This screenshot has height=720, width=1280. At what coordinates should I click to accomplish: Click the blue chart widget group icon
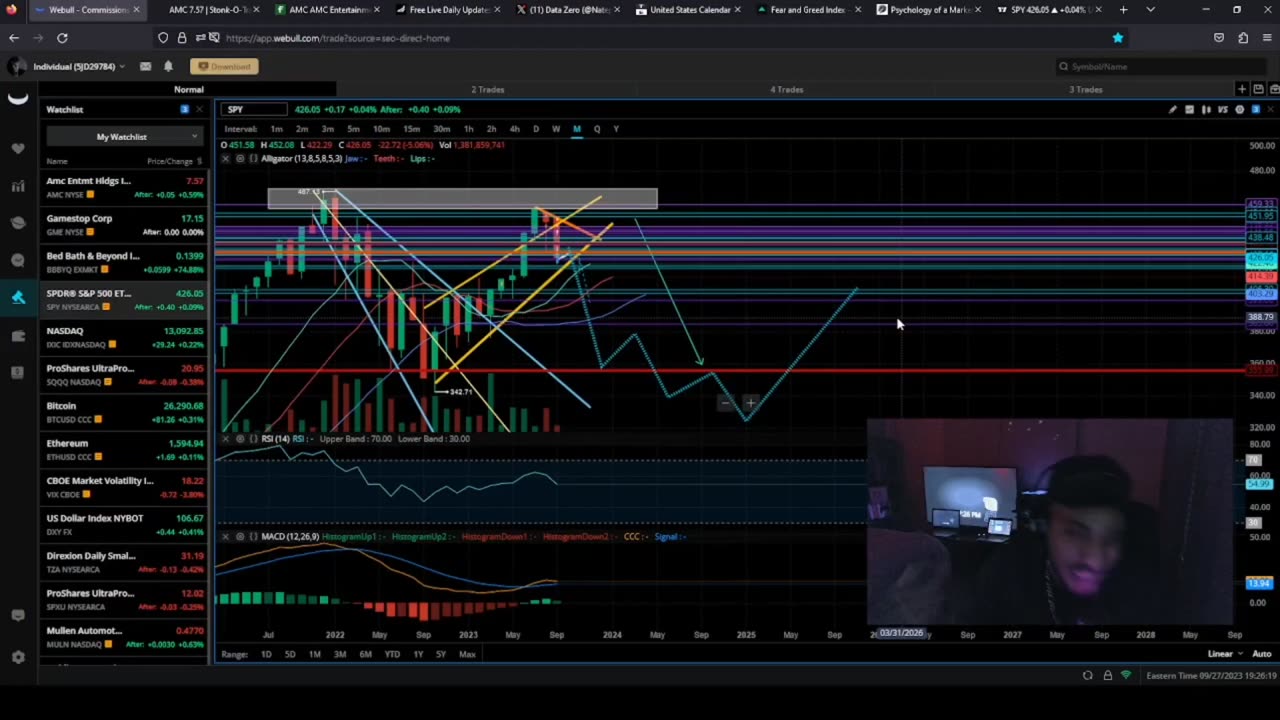[1257, 109]
